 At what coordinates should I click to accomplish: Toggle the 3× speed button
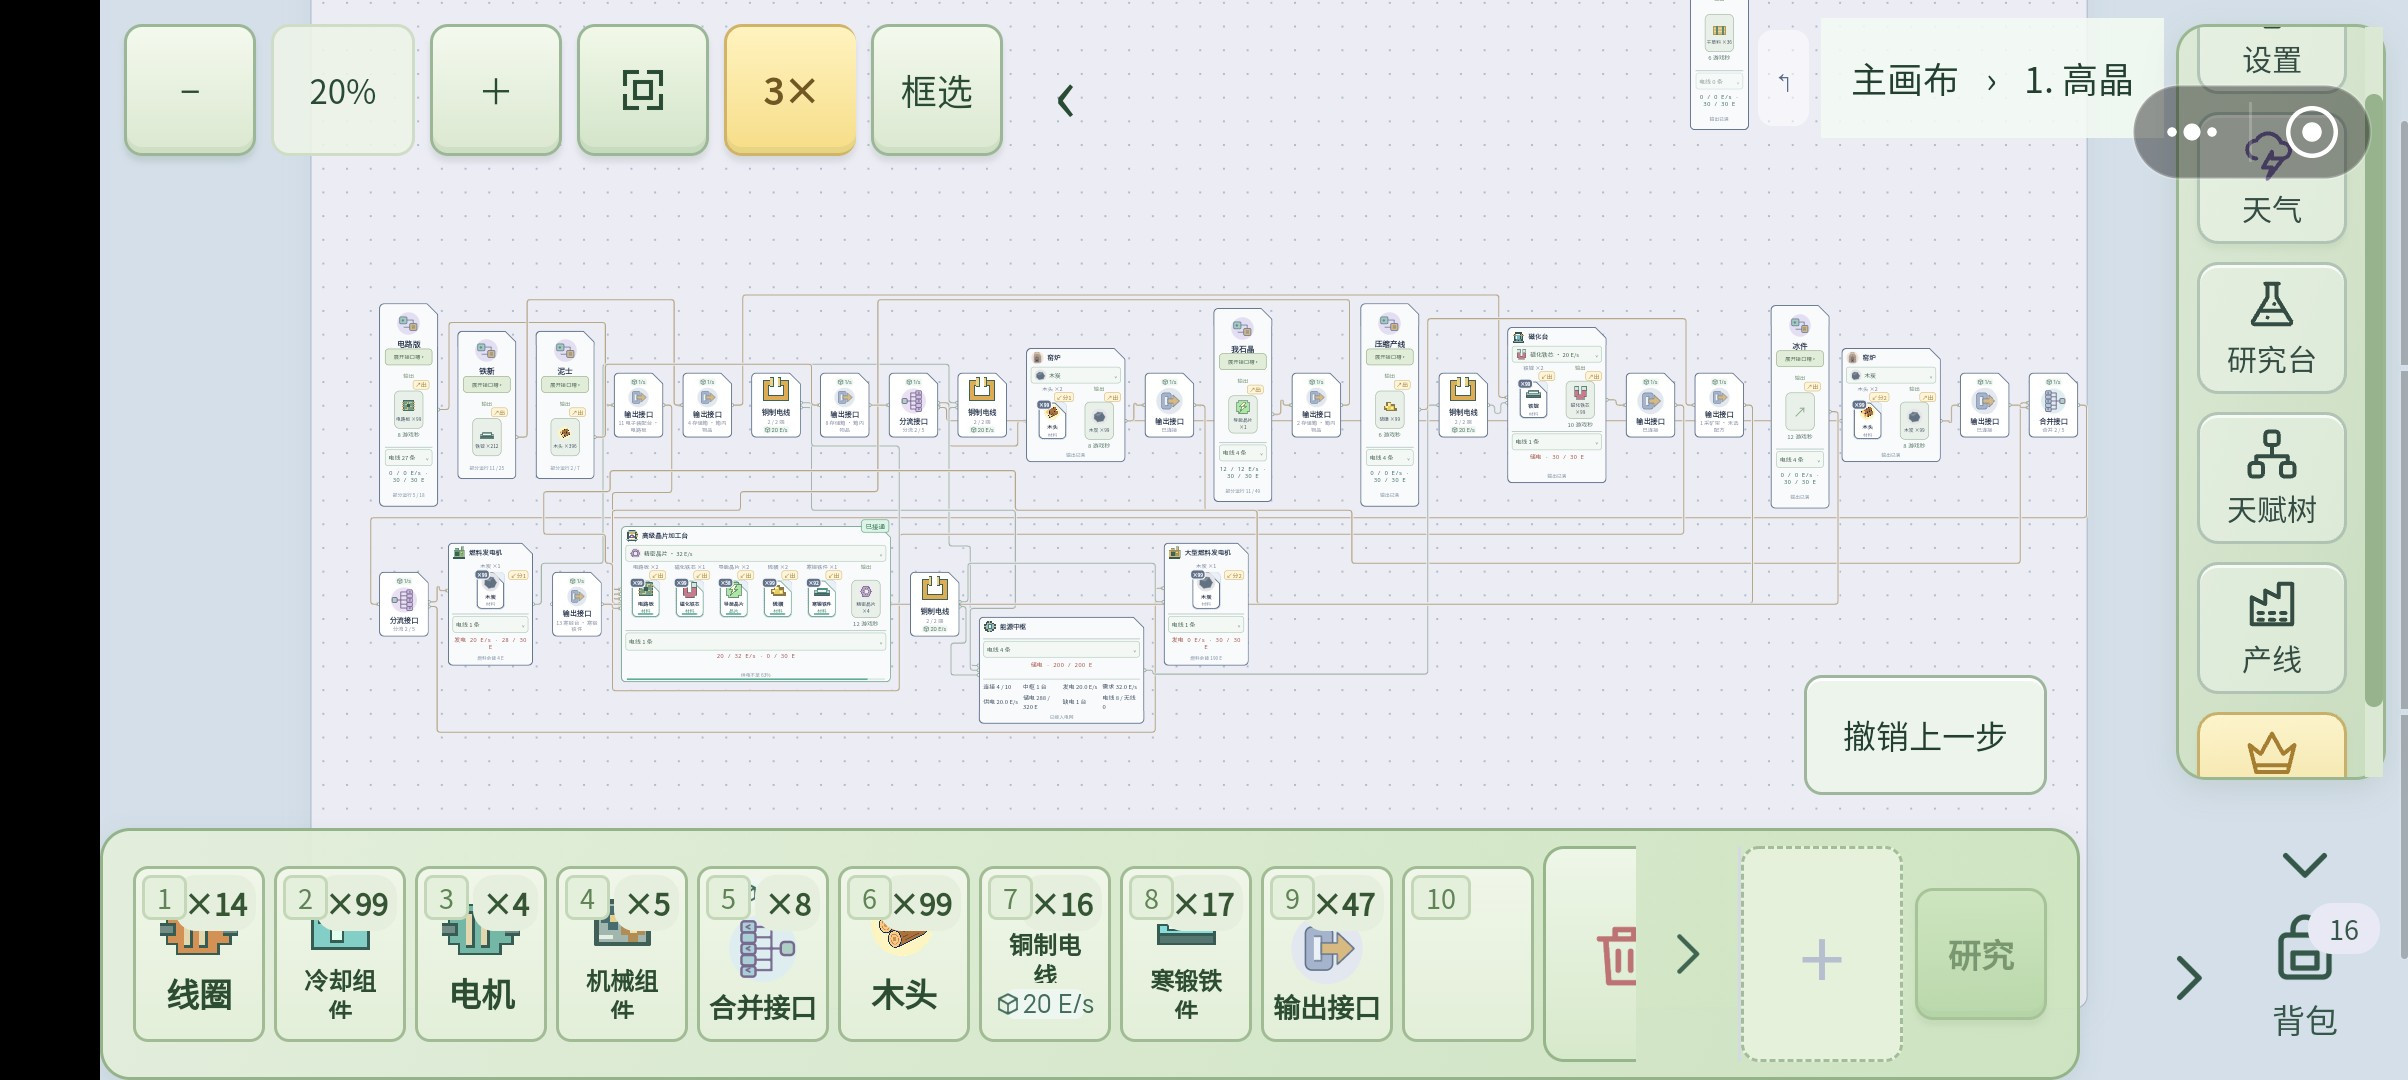pyautogui.click(x=790, y=90)
